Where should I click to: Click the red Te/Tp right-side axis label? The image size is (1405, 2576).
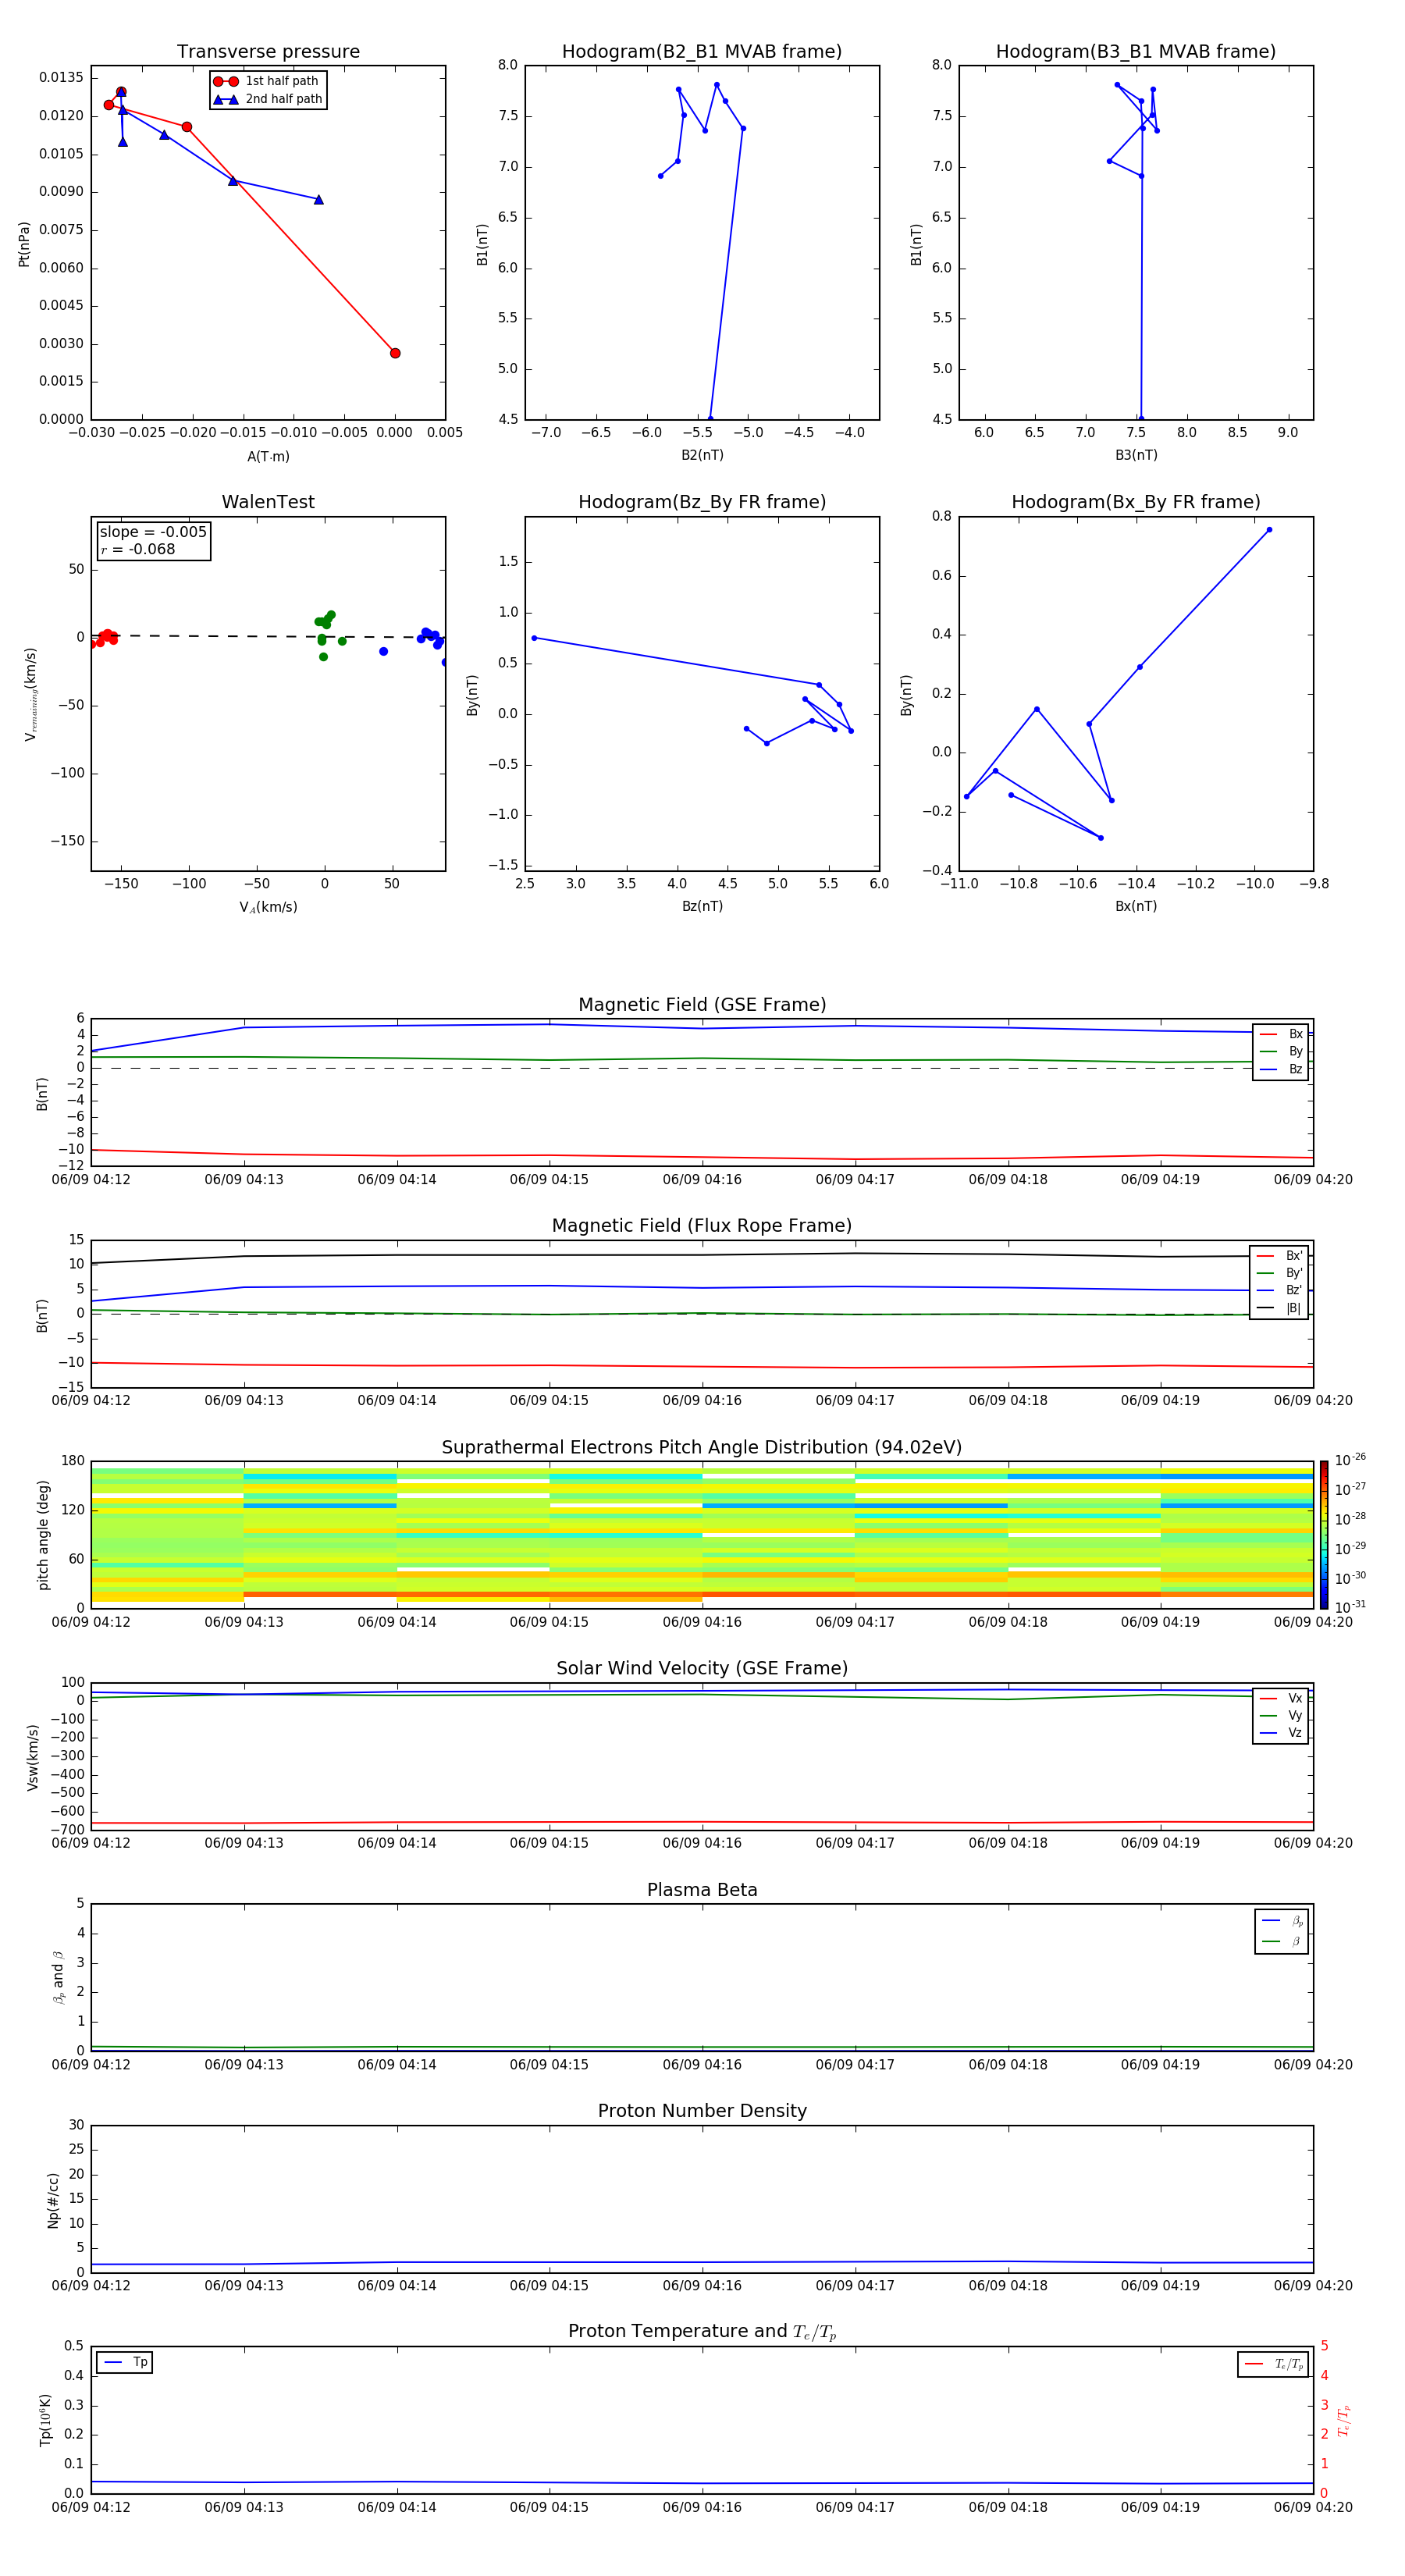point(1343,2421)
